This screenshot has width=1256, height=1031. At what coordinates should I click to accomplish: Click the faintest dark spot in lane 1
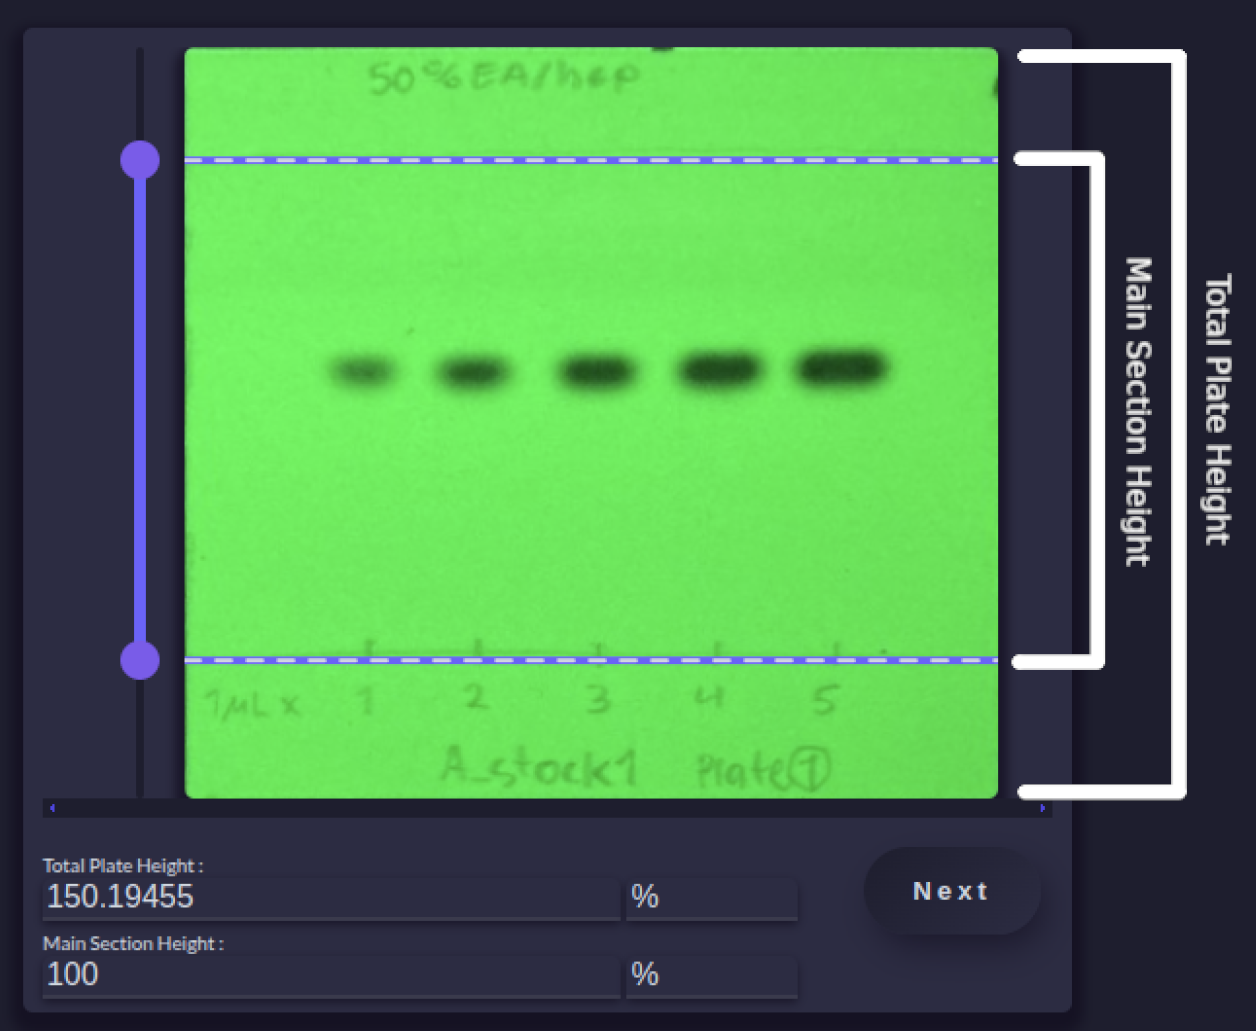click(x=362, y=372)
